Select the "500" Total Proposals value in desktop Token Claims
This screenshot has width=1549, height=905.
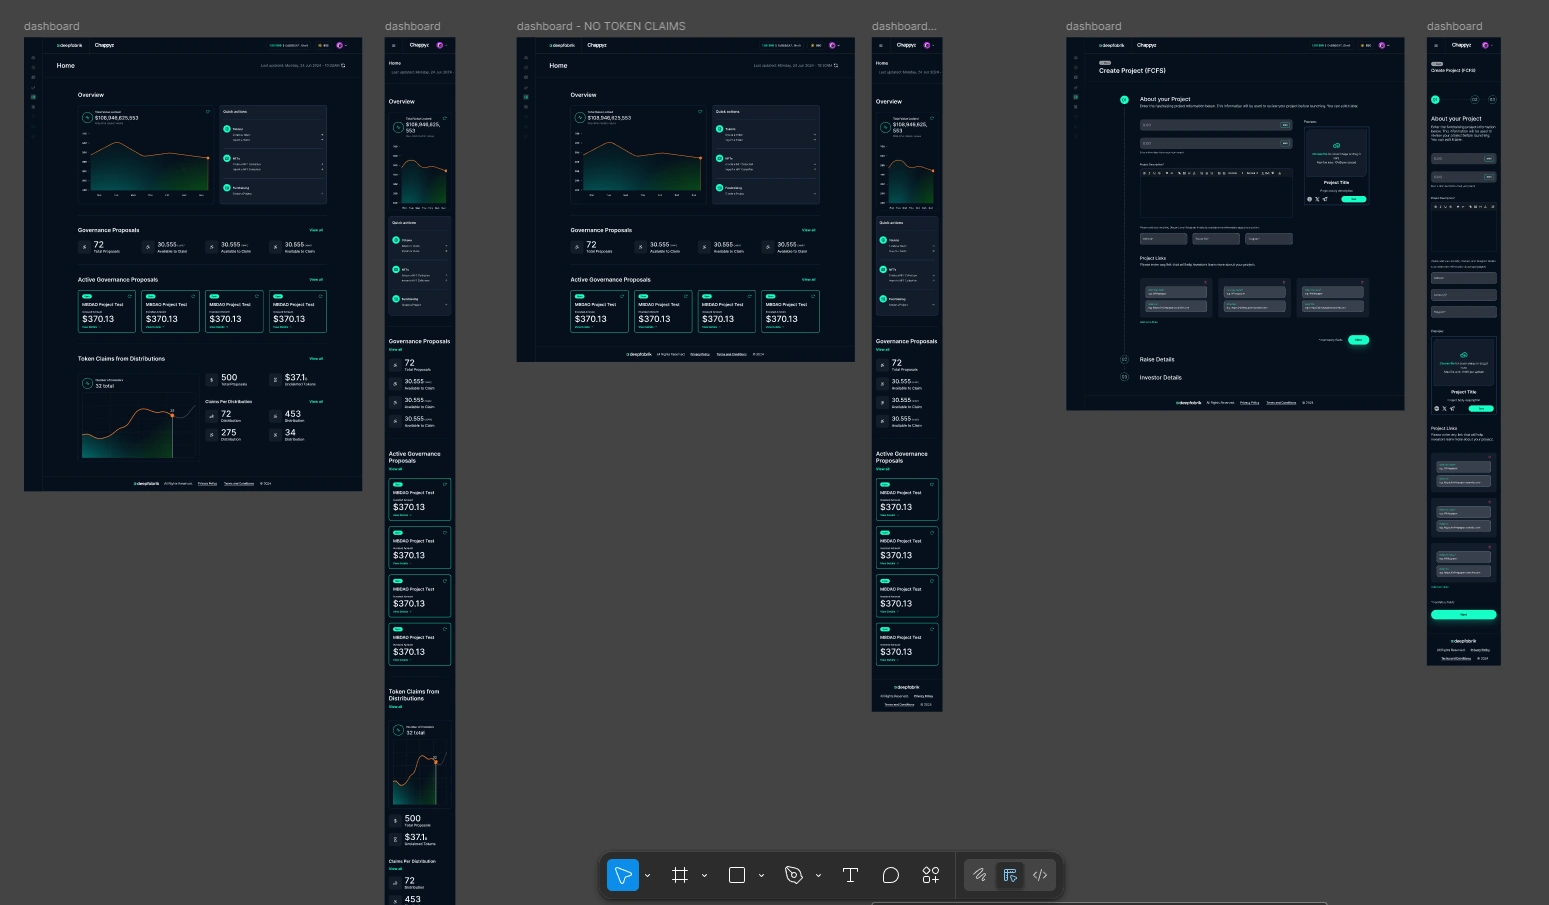(x=229, y=377)
